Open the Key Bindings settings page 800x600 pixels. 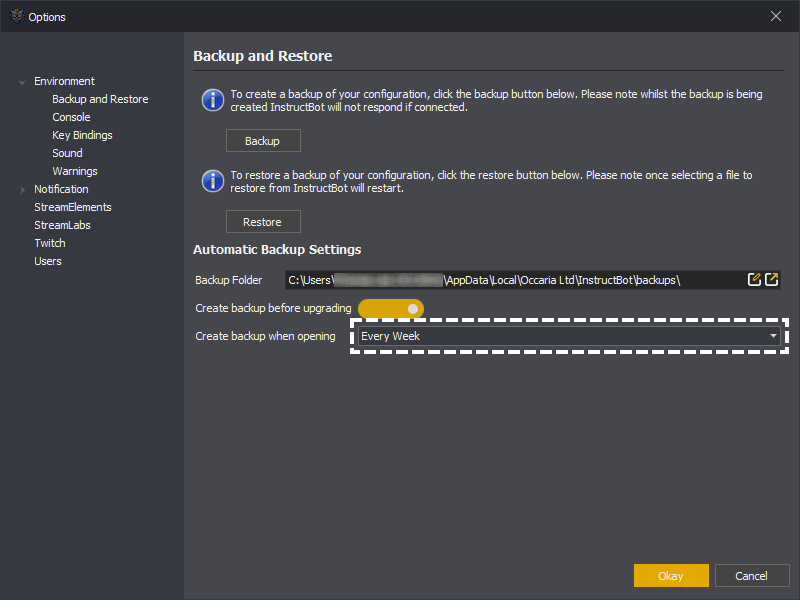click(82, 135)
